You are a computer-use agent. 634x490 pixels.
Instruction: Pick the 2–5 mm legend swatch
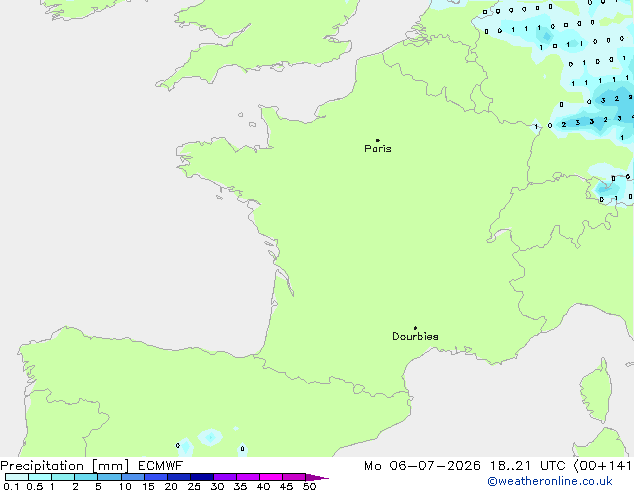tap(86, 477)
